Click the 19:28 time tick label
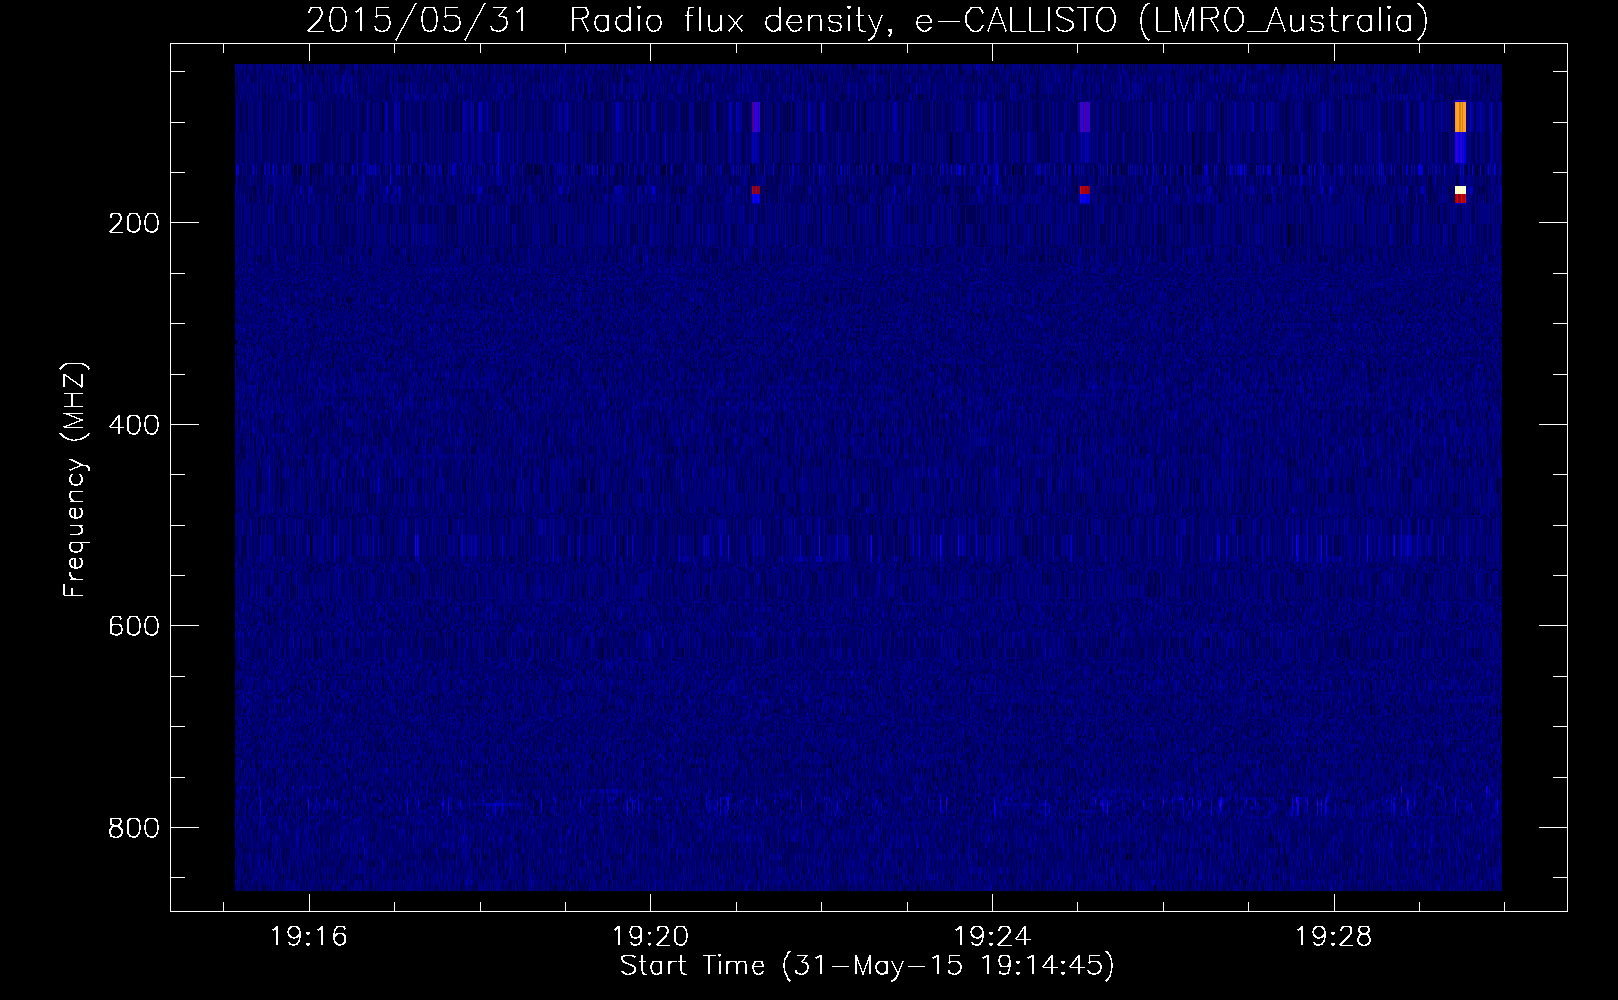 1334,937
